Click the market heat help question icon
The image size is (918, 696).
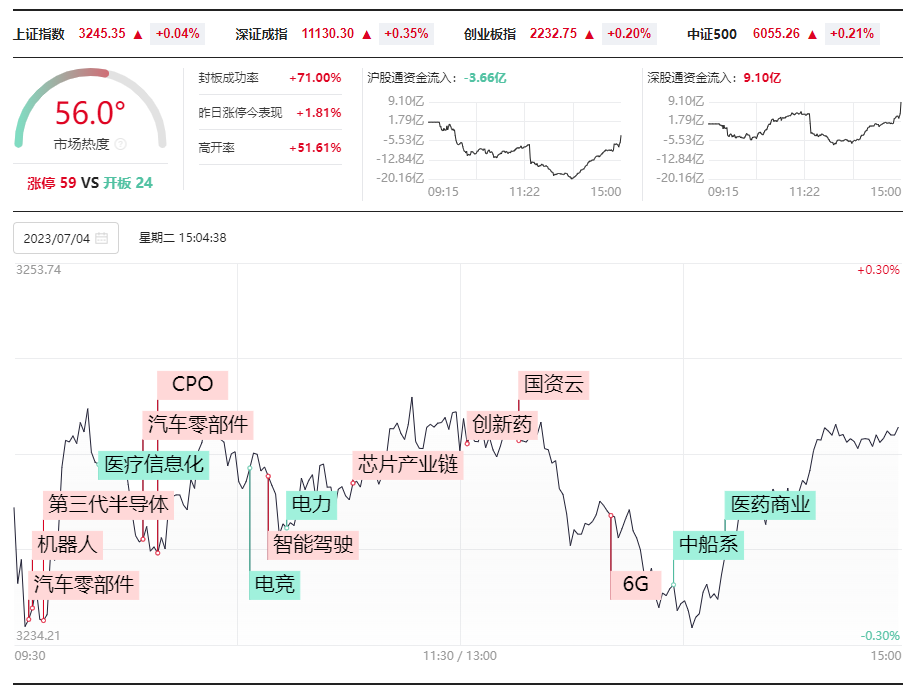121,144
